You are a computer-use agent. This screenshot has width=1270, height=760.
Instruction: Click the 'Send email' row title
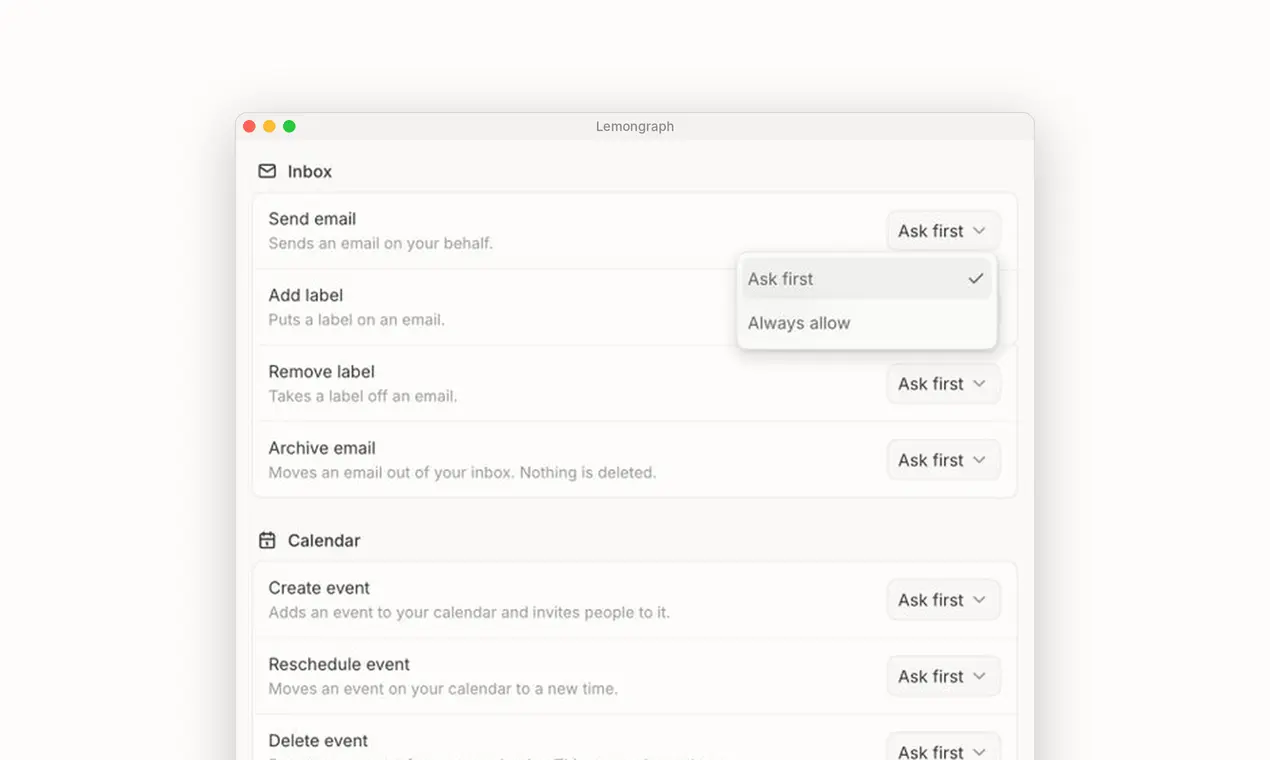(x=312, y=219)
